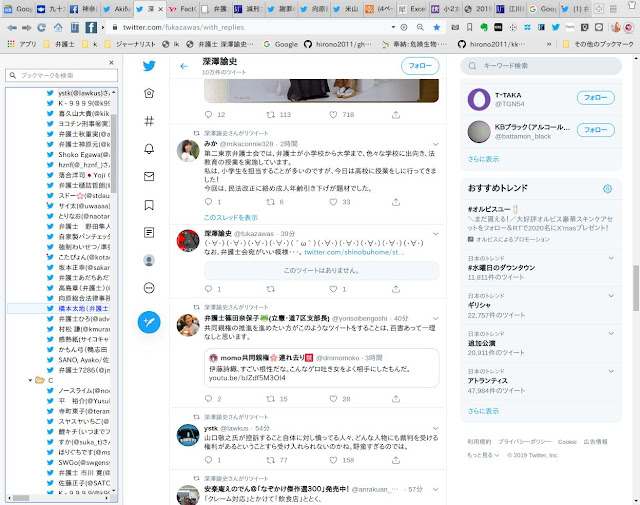
Task: Follow 深澤諭史 with the header フォロー button
Action: (420, 66)
